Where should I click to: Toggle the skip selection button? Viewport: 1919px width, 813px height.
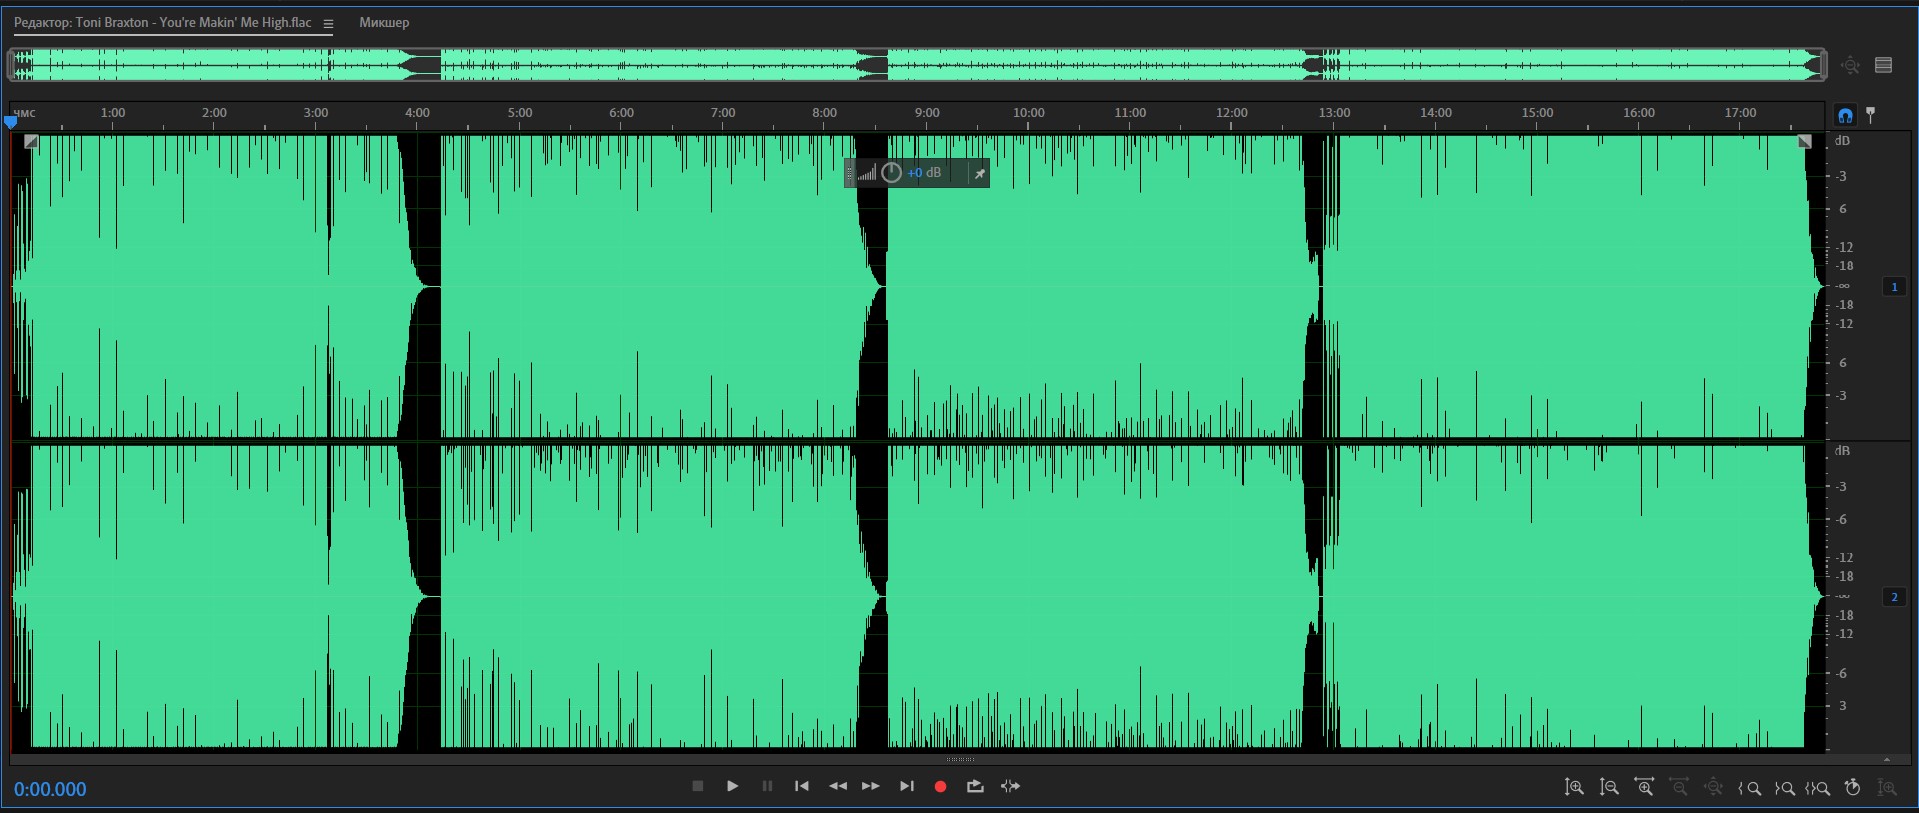coord(1010,787)
